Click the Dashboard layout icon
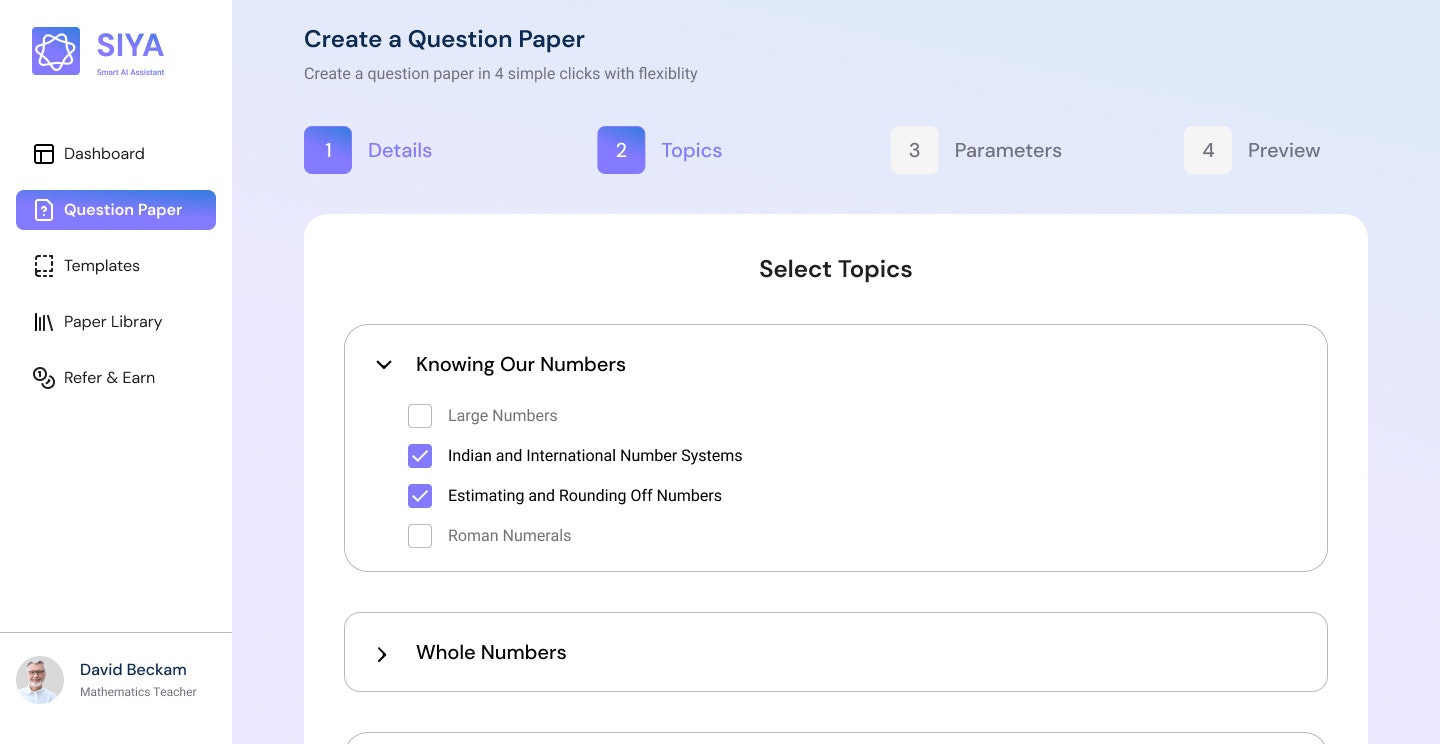Screen dimensions: 1440x744 [x=44, y=154]
